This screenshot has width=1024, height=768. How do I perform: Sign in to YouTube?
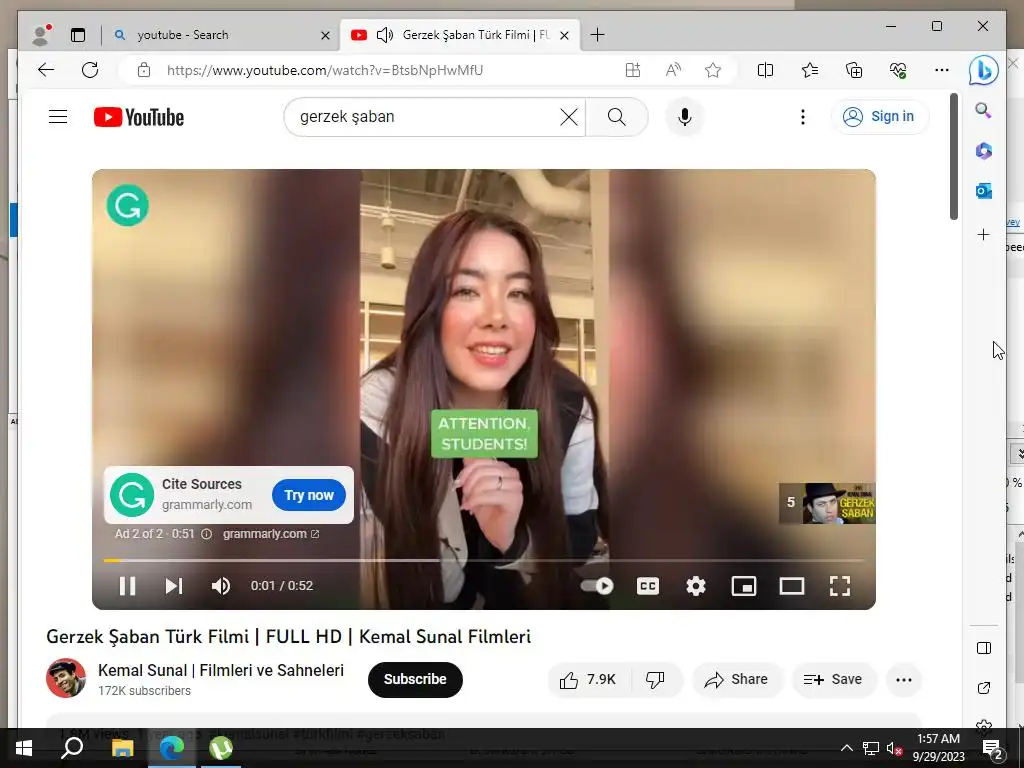(880, 117)
